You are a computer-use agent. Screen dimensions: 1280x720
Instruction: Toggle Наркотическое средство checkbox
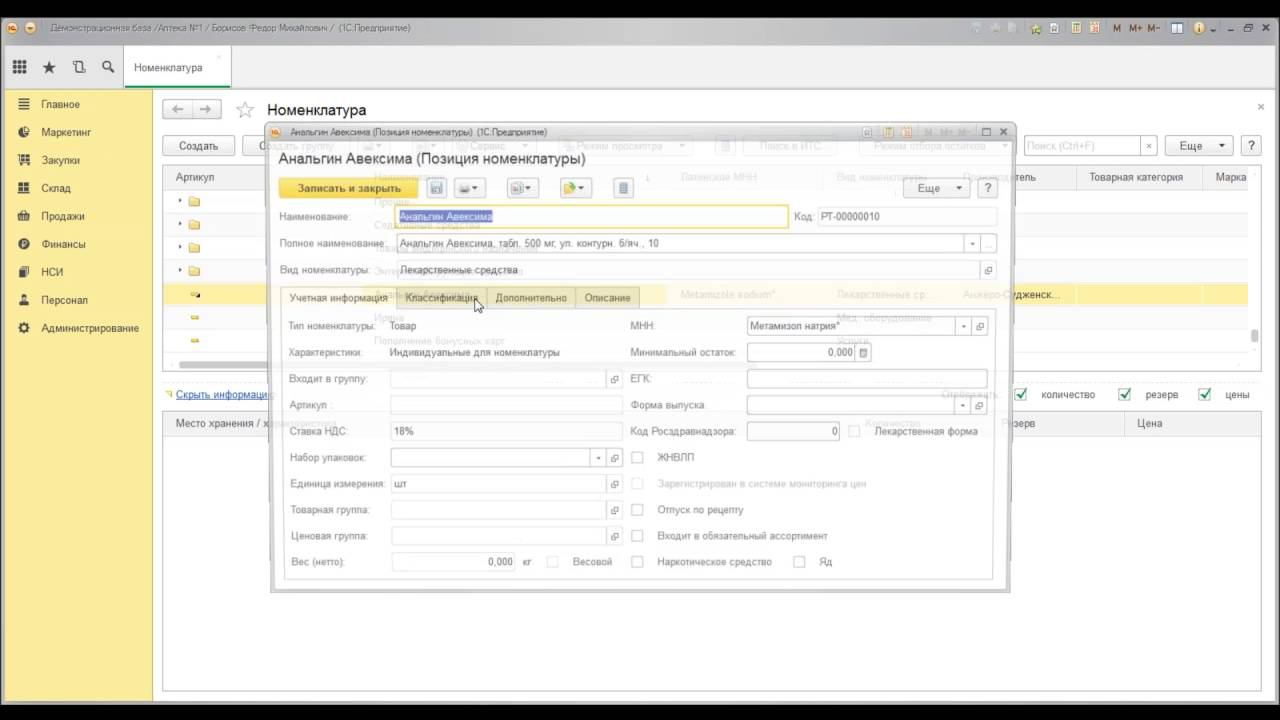(x=637, y=562)
